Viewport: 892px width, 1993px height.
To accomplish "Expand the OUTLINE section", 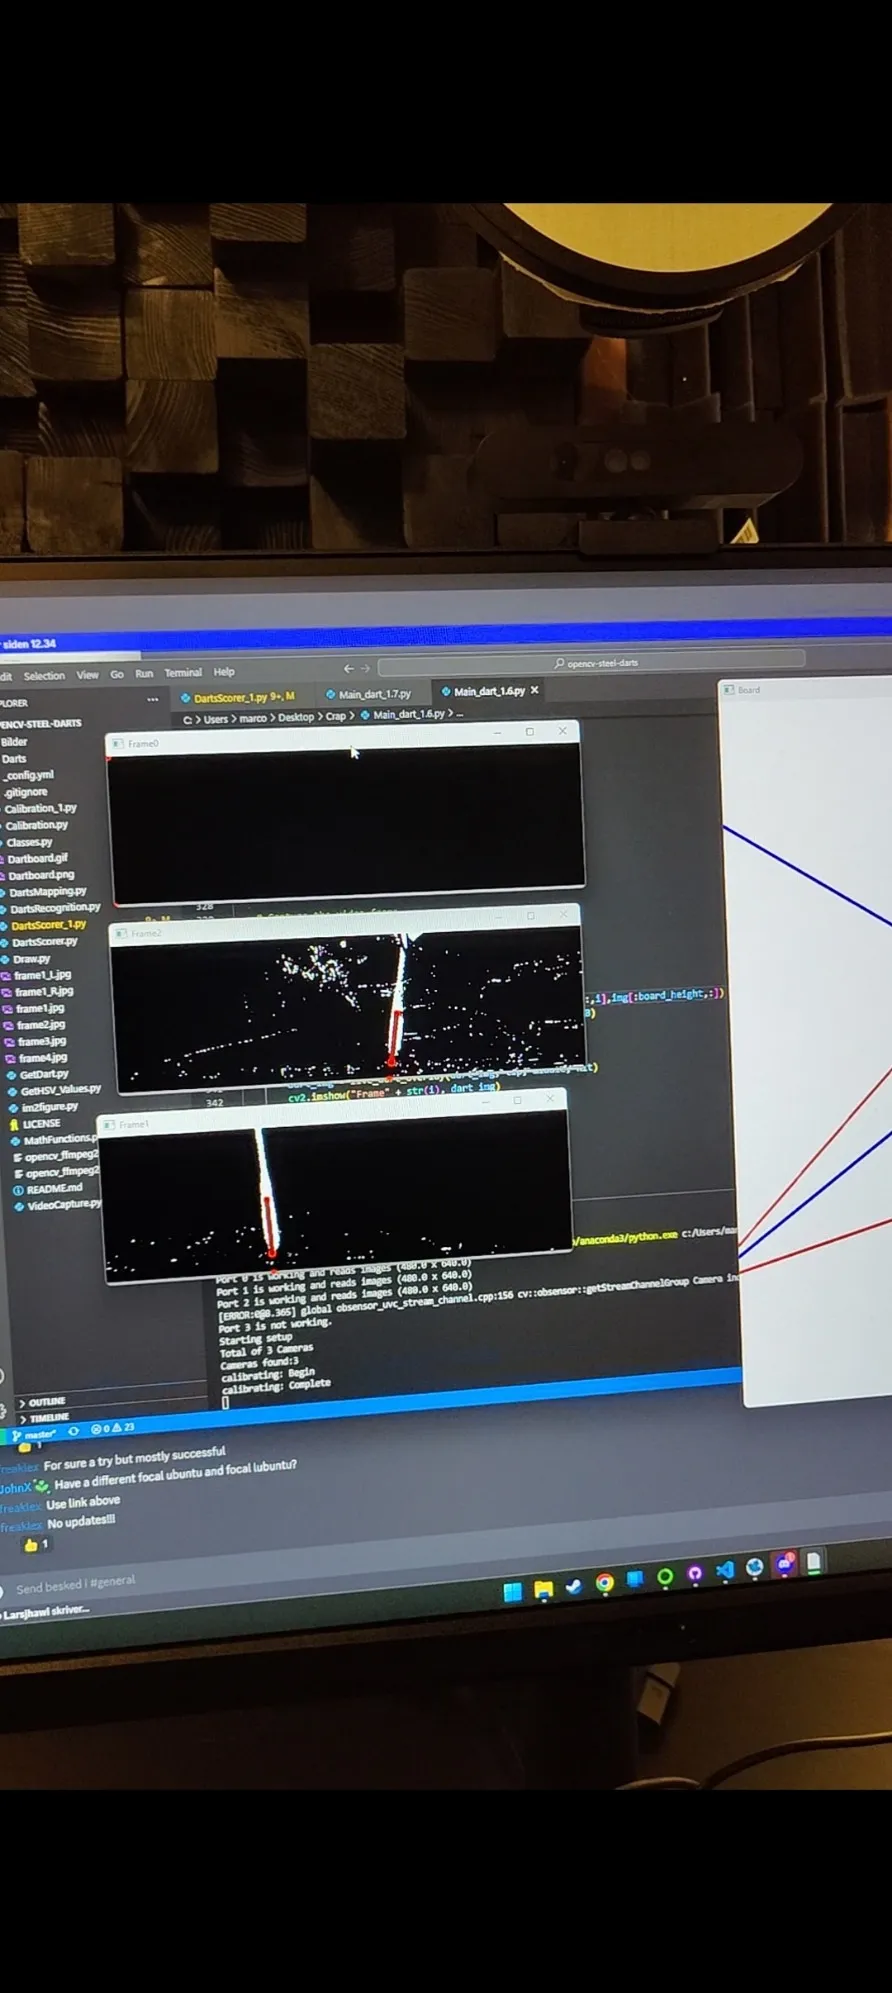I will click(45, 1401).
